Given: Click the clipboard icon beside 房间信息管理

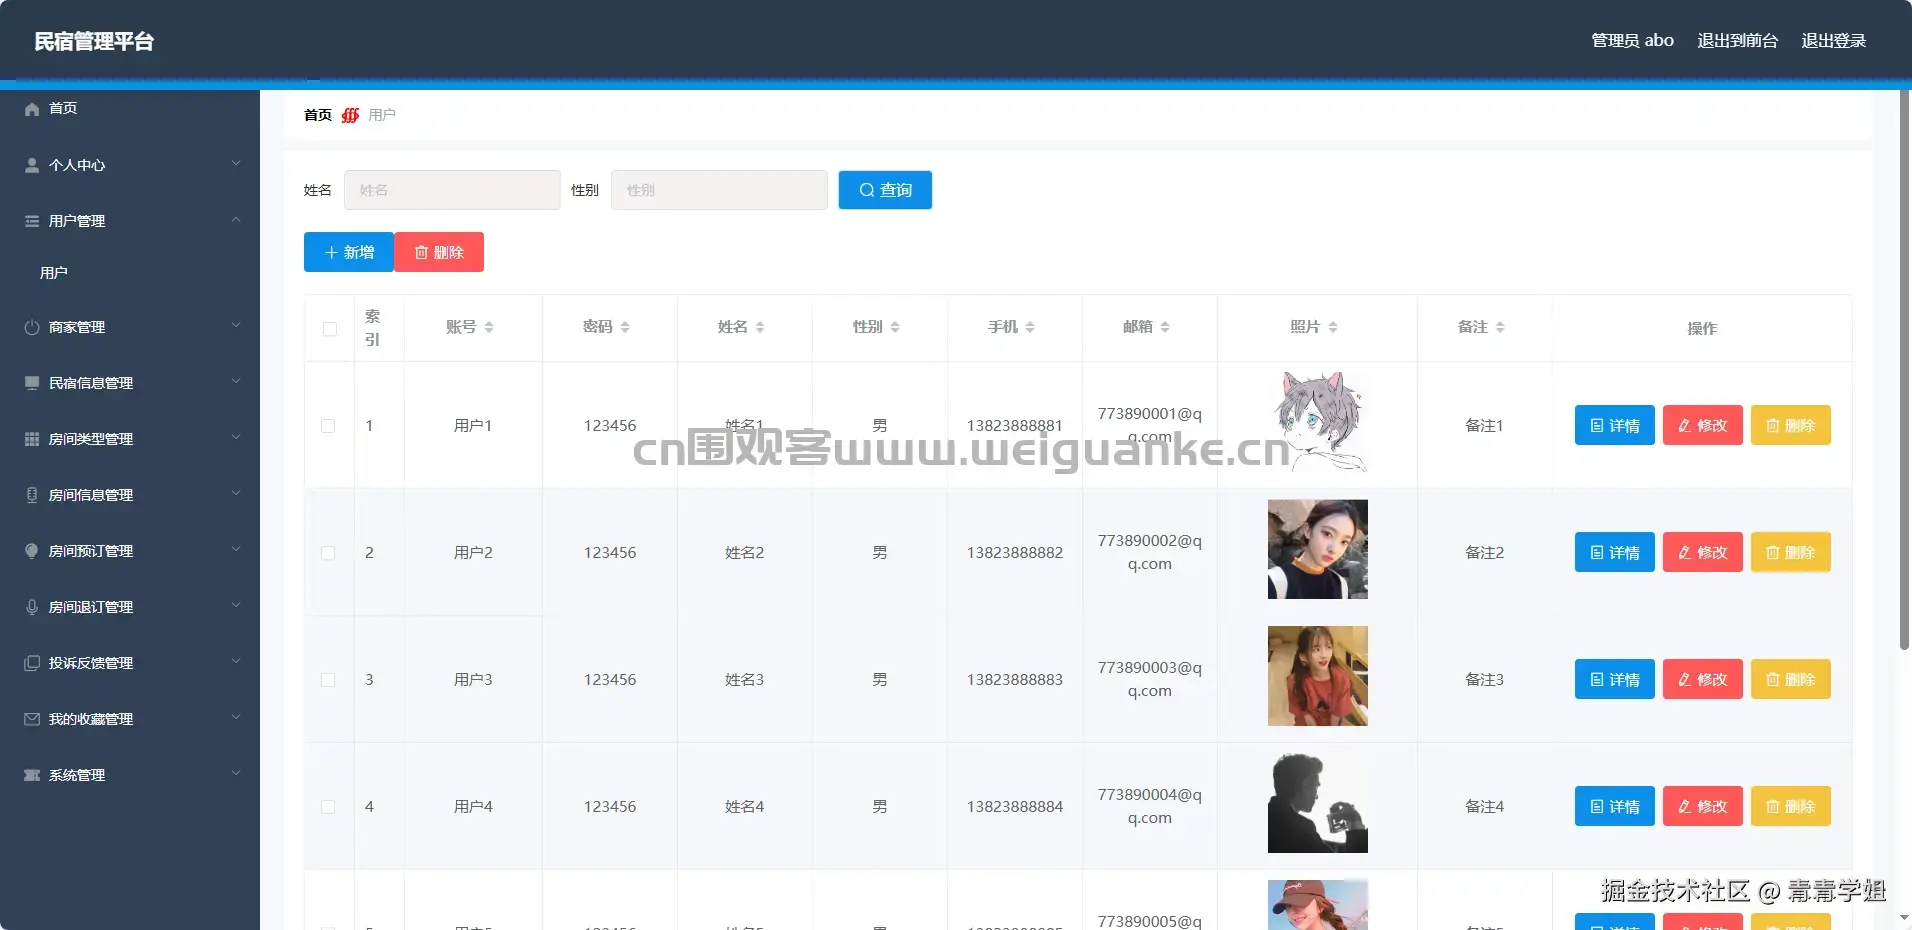Looking at the screenshot, I should (x=32, y=495).
